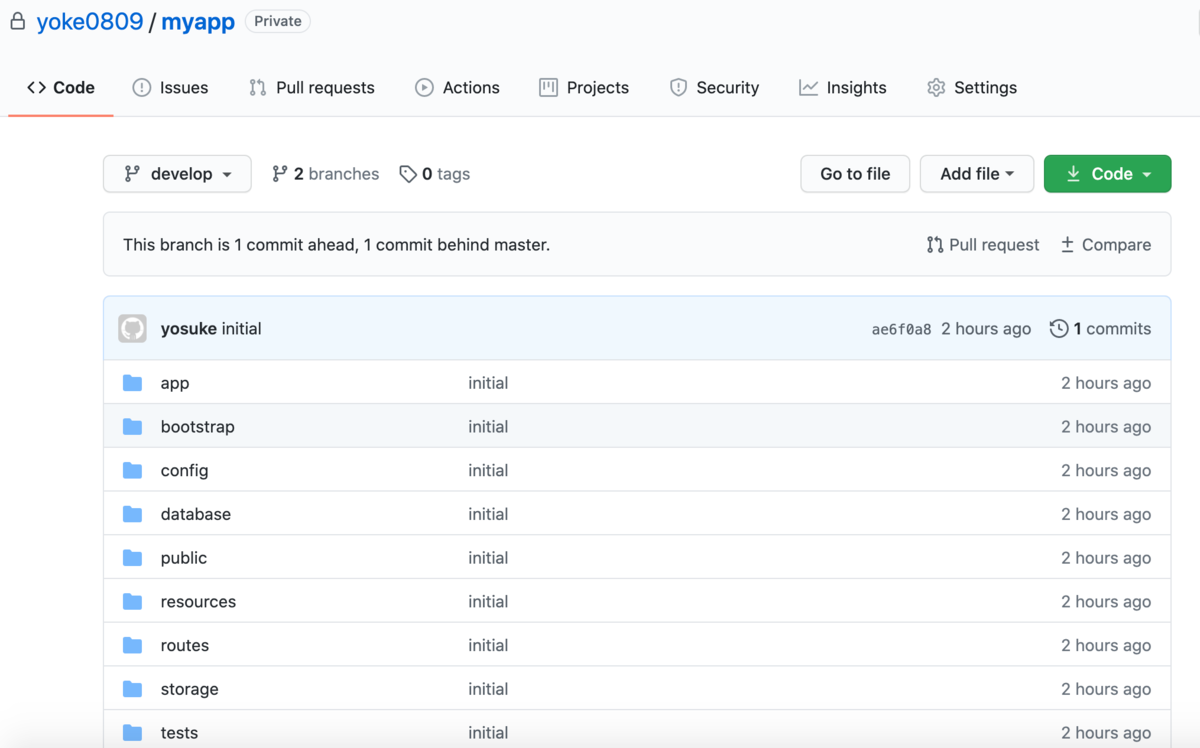Go to the Actions tab
1200x748 pixels.
(457, 88)
